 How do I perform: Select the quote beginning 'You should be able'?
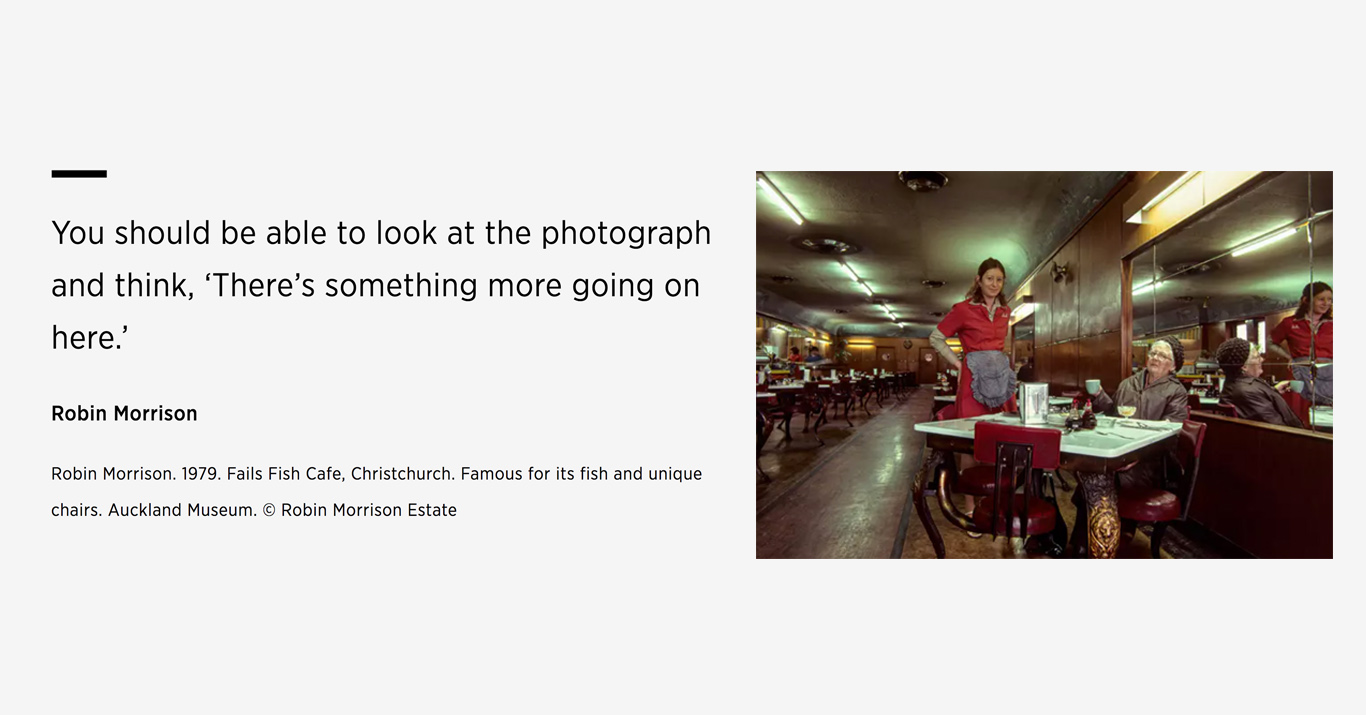click(x=381, y=285)
